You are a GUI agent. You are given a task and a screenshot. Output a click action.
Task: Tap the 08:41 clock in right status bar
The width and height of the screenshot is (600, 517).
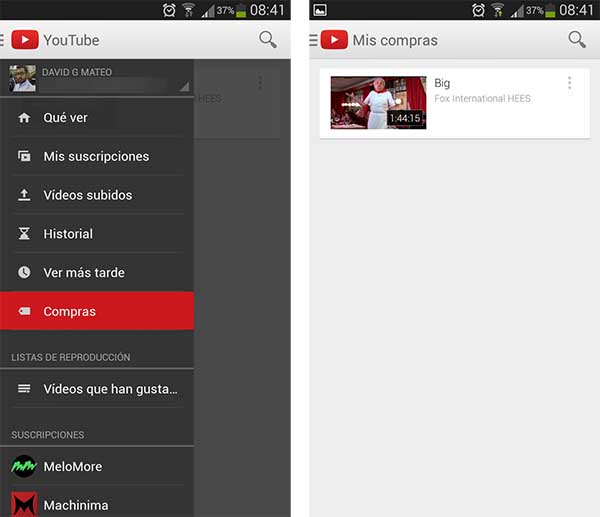point(576,10)
